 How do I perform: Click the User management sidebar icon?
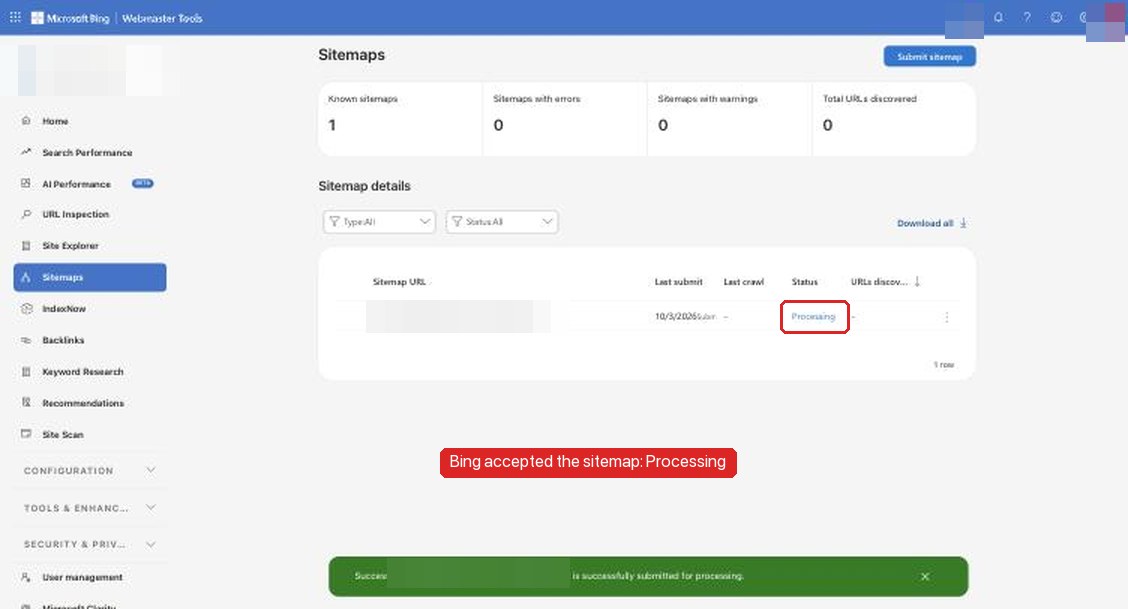click(26, 577)
